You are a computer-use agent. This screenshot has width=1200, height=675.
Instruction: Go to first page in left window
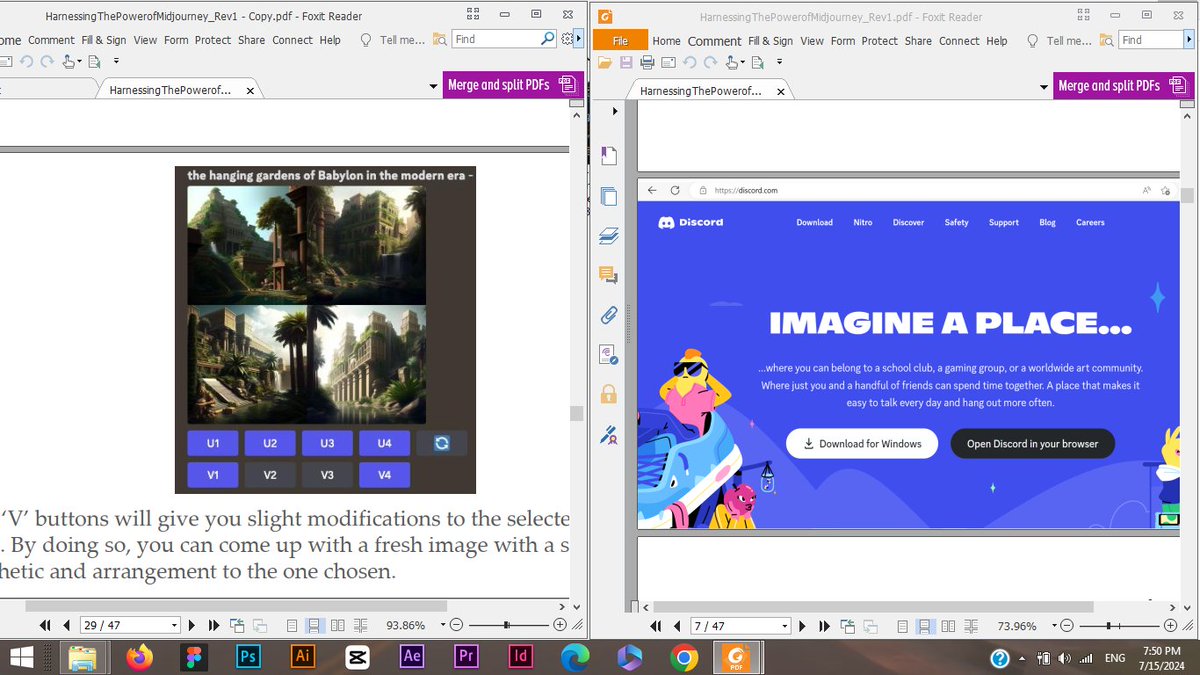(x=45, y=625)
